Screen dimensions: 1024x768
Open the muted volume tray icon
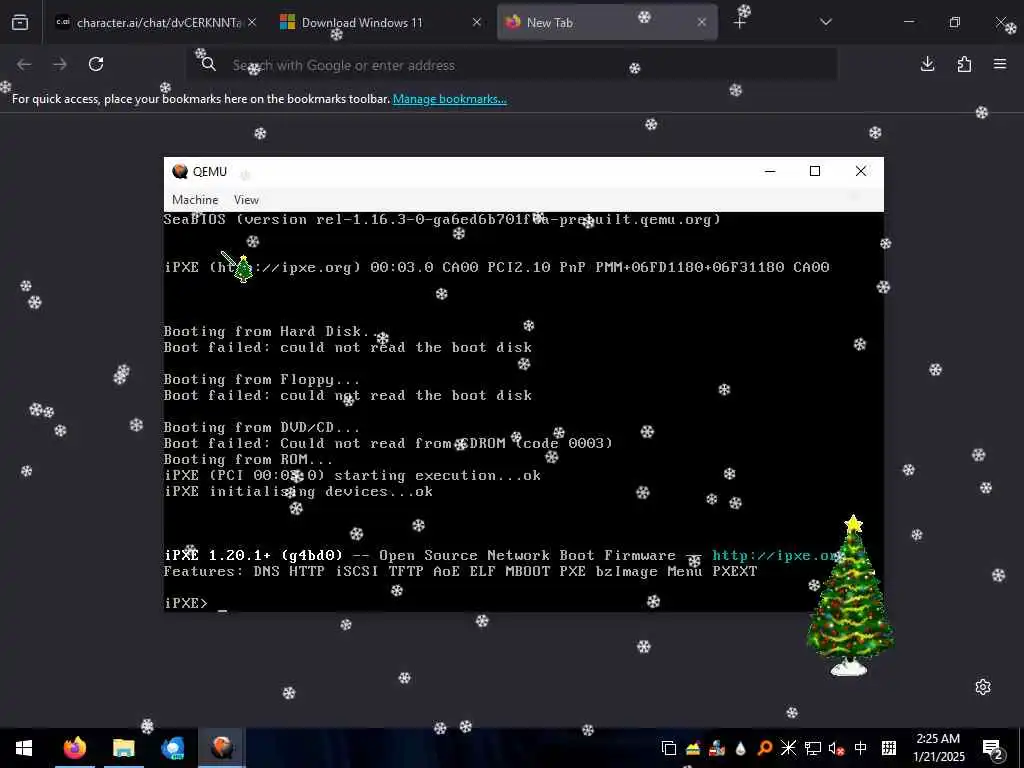(x=836, y=748)
